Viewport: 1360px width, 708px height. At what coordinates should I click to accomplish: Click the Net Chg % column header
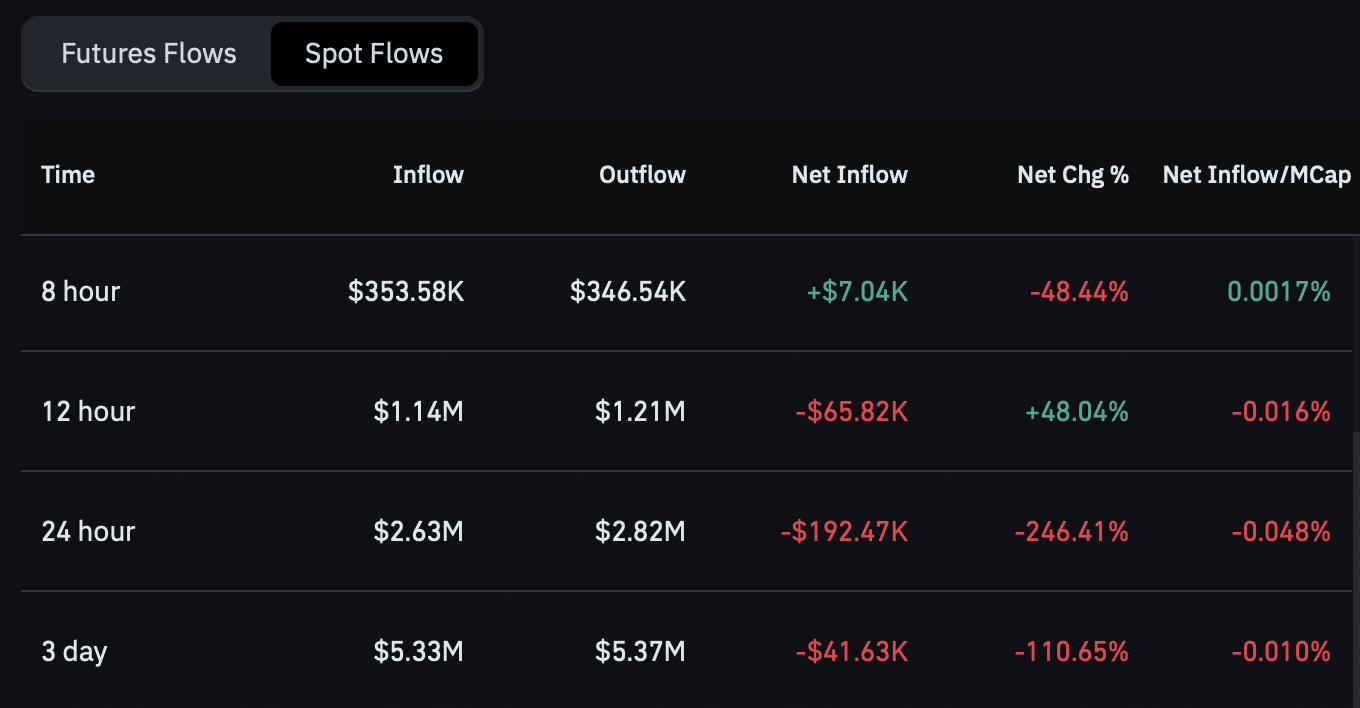pyautogui.click(x=1073, y=175)
